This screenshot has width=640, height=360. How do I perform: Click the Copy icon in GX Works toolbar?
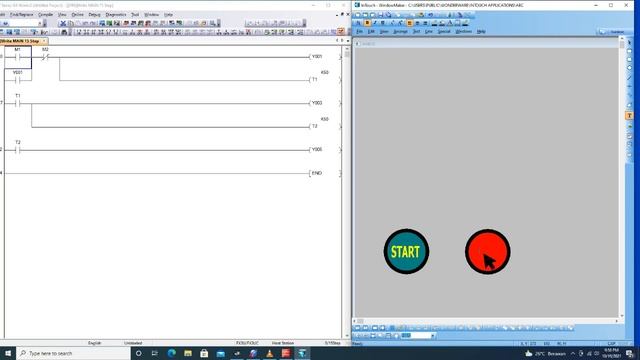tap(71, 23)
